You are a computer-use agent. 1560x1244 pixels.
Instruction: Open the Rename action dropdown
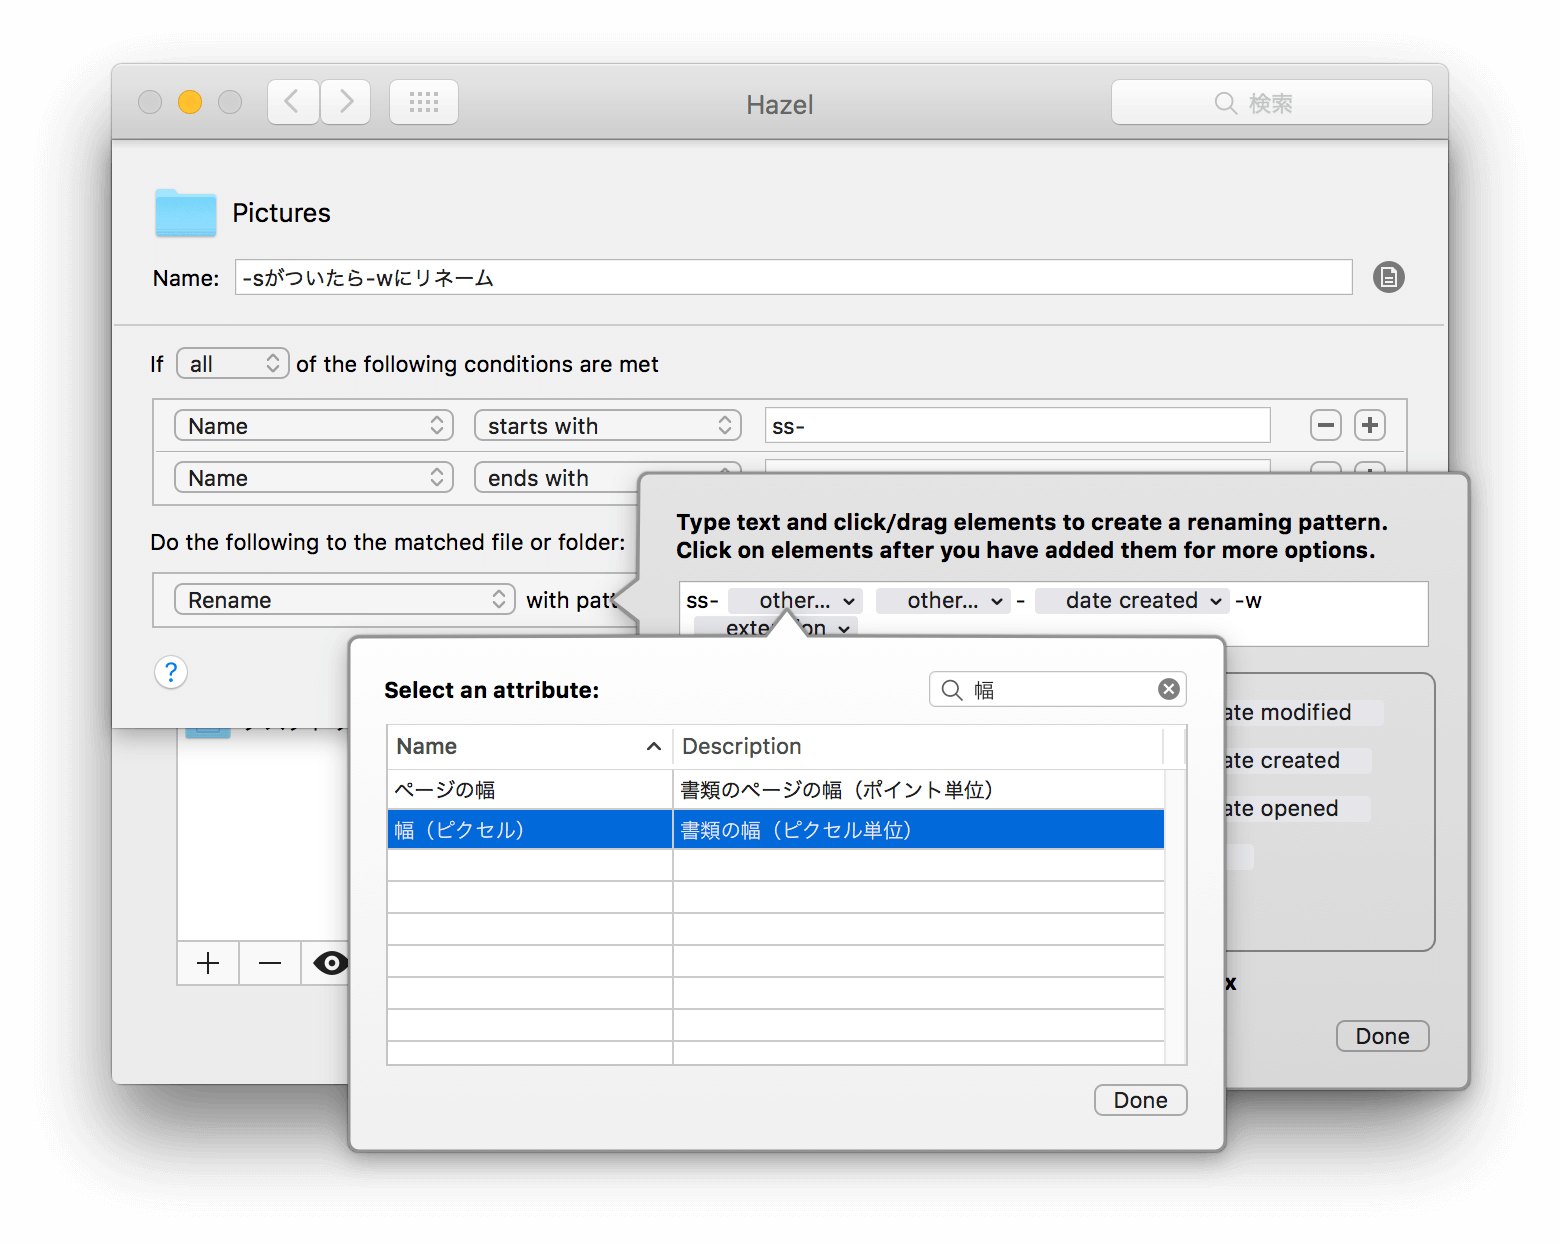(345, 599)
